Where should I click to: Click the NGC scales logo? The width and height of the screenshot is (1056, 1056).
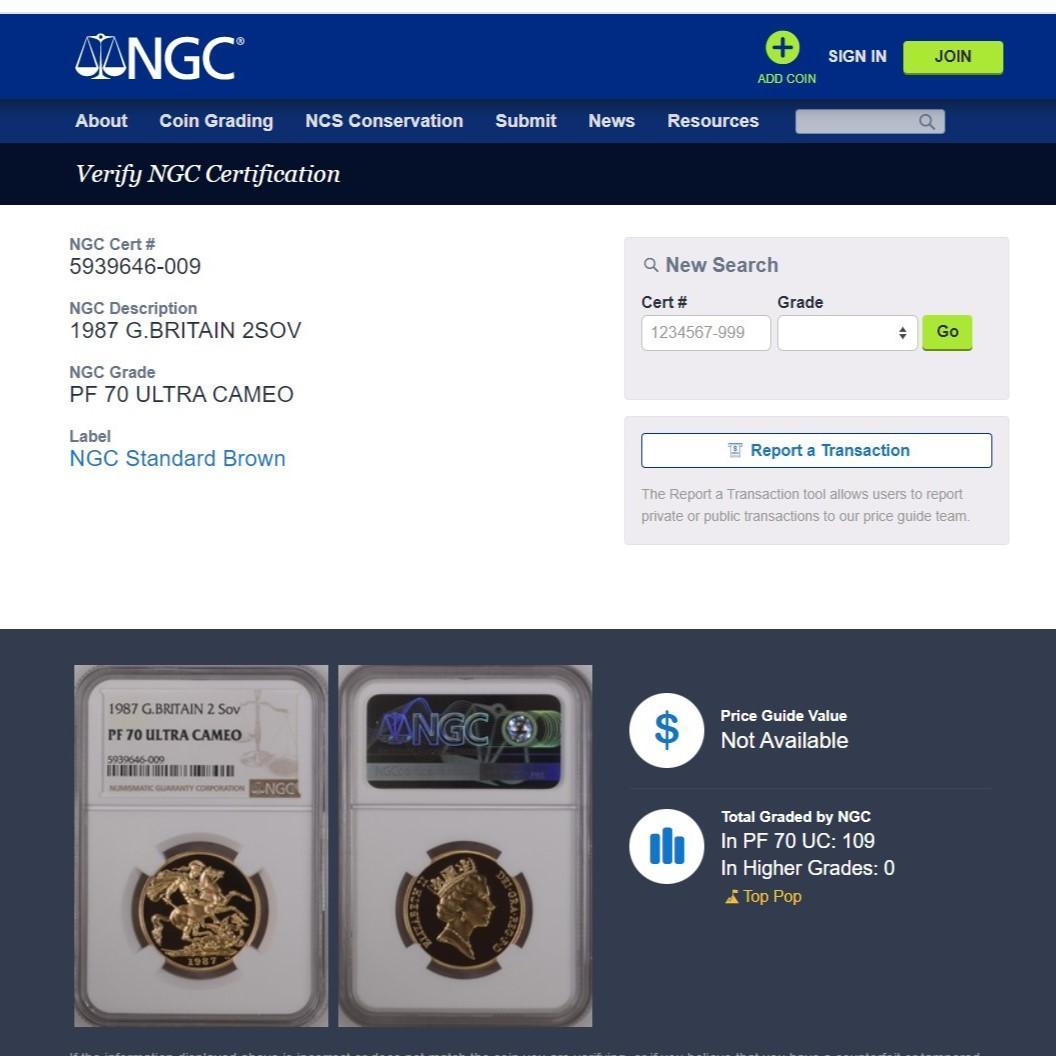(160, 57)
